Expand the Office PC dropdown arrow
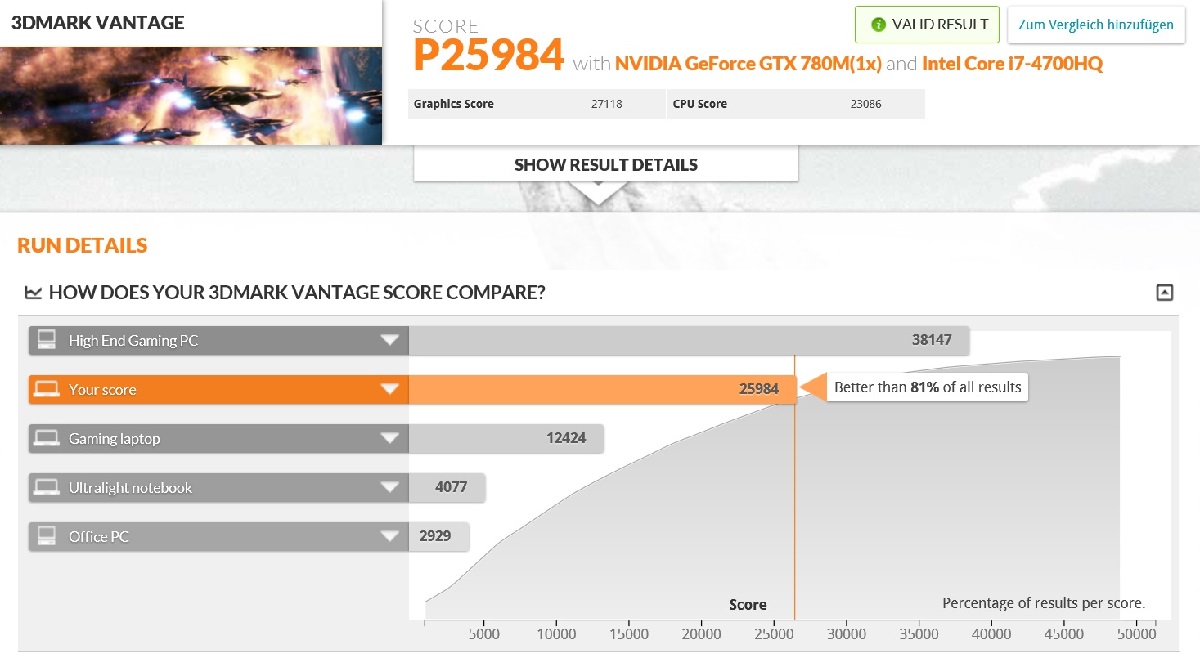The width and height of the screenshot is (1200, 658). tap(390, 536)
